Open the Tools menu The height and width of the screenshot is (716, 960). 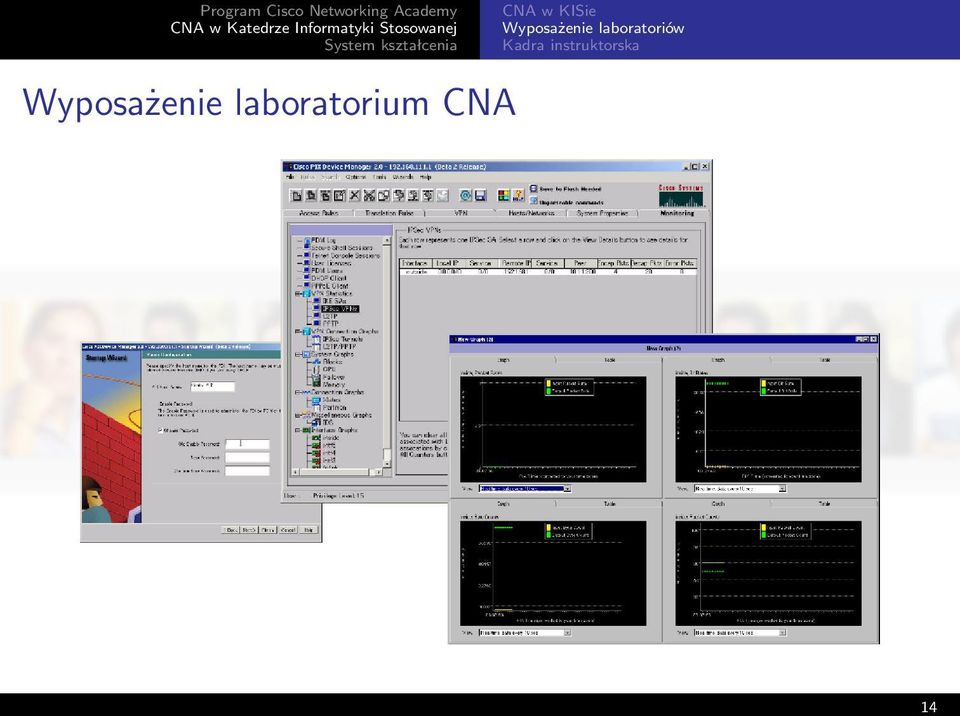(380, 177)
